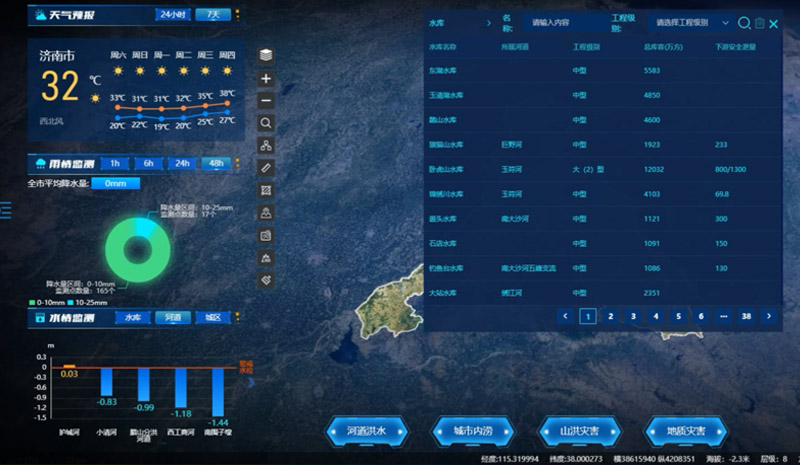Screen dimensions: 800x465
Task: Switch weather forecast to 7天
Action: 212,15
